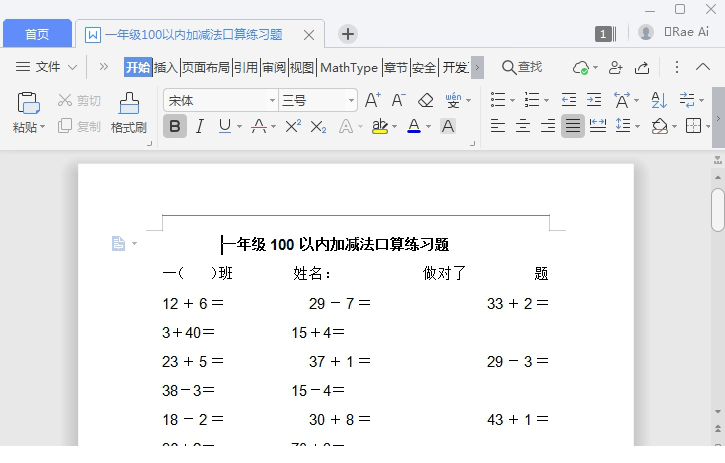Click the share export icon

point(642,68)
